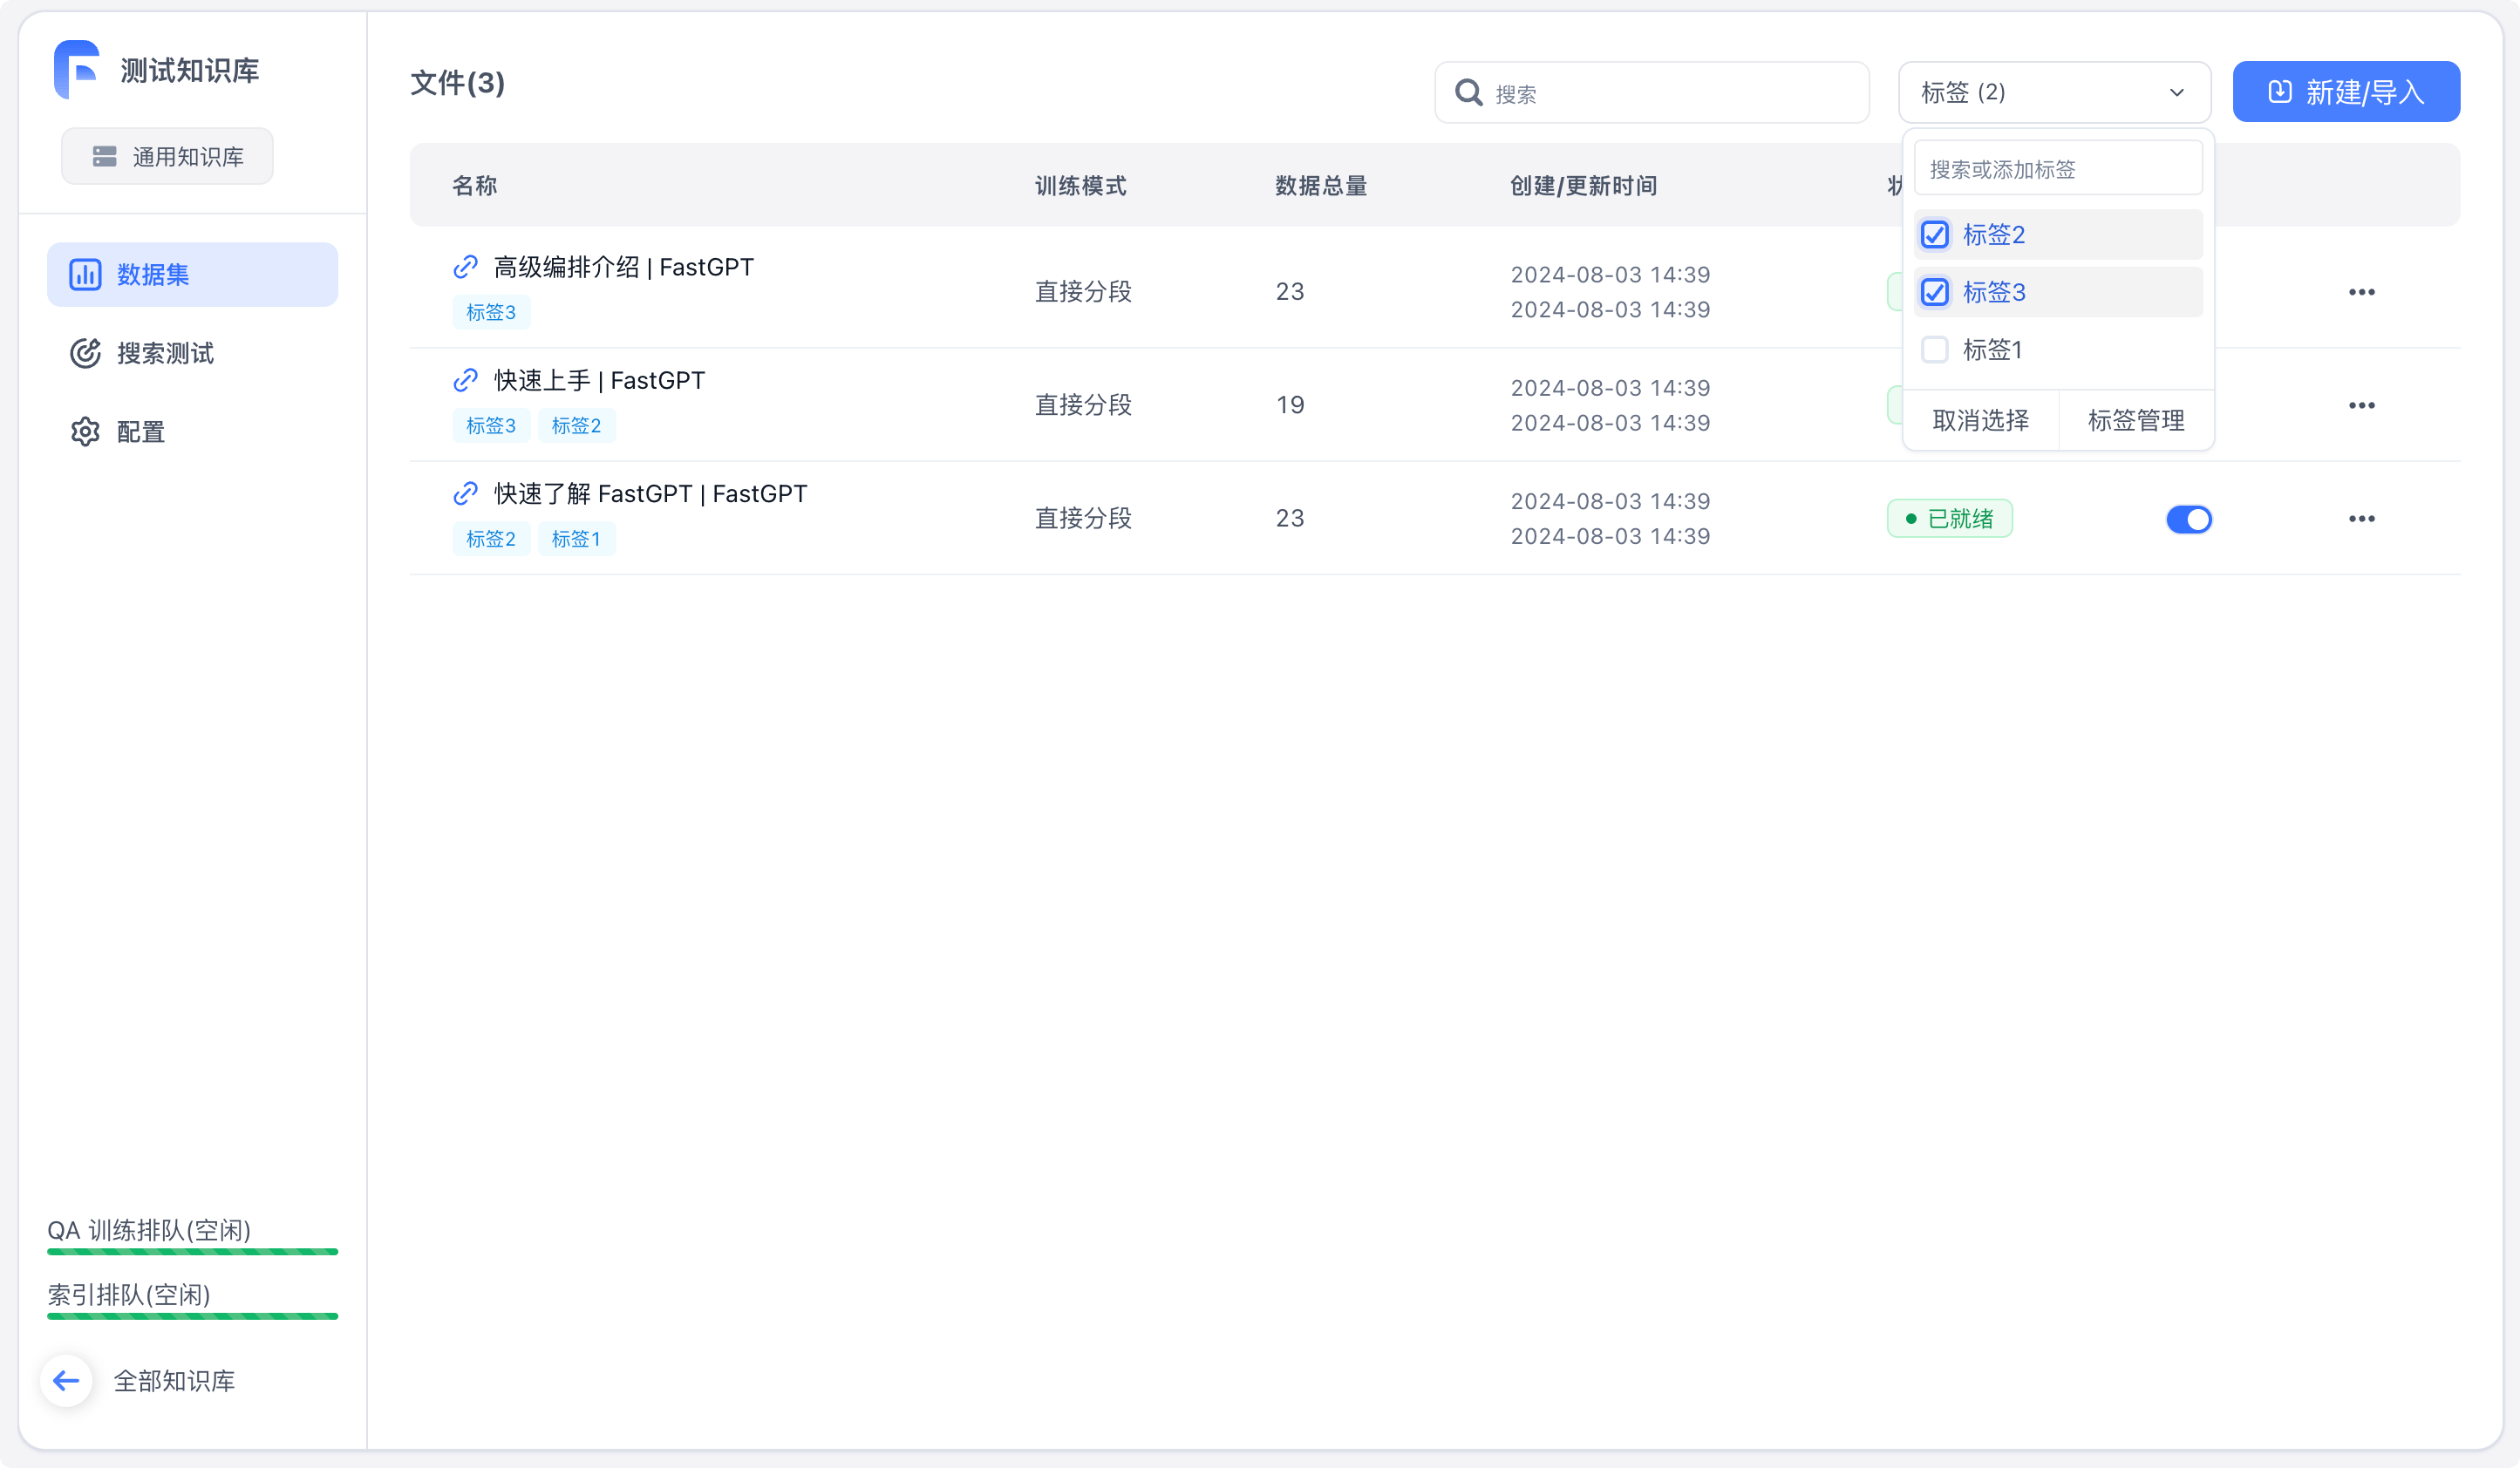The image size is (2520, 1468).
Task: Toggle off the switch for 快速了解 FastGPT
Action: [x=2188, y=519]
